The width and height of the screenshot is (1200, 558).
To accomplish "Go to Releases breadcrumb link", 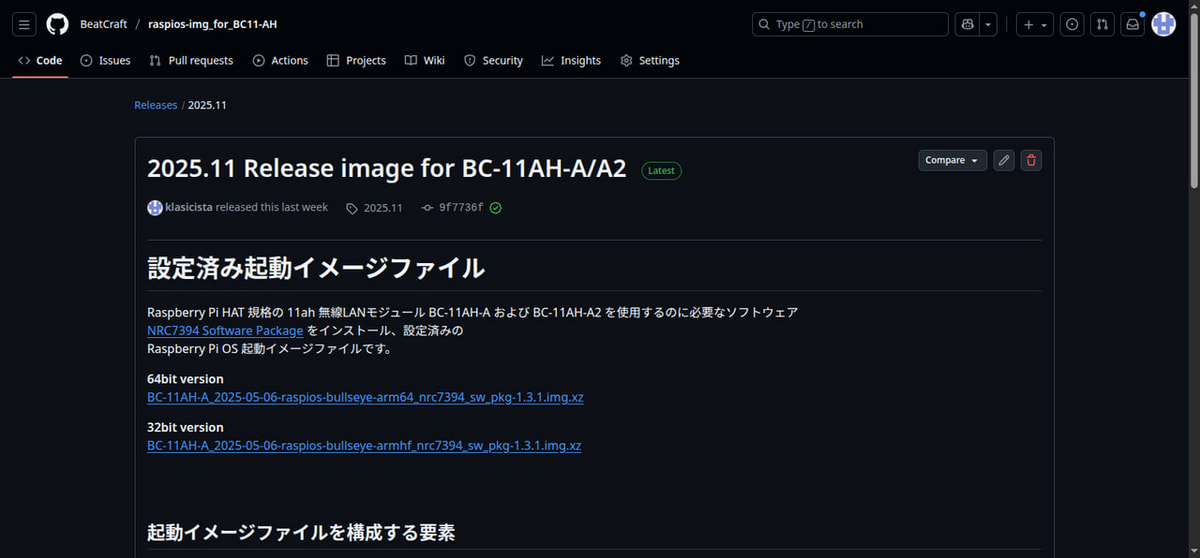I will point(155,105).
